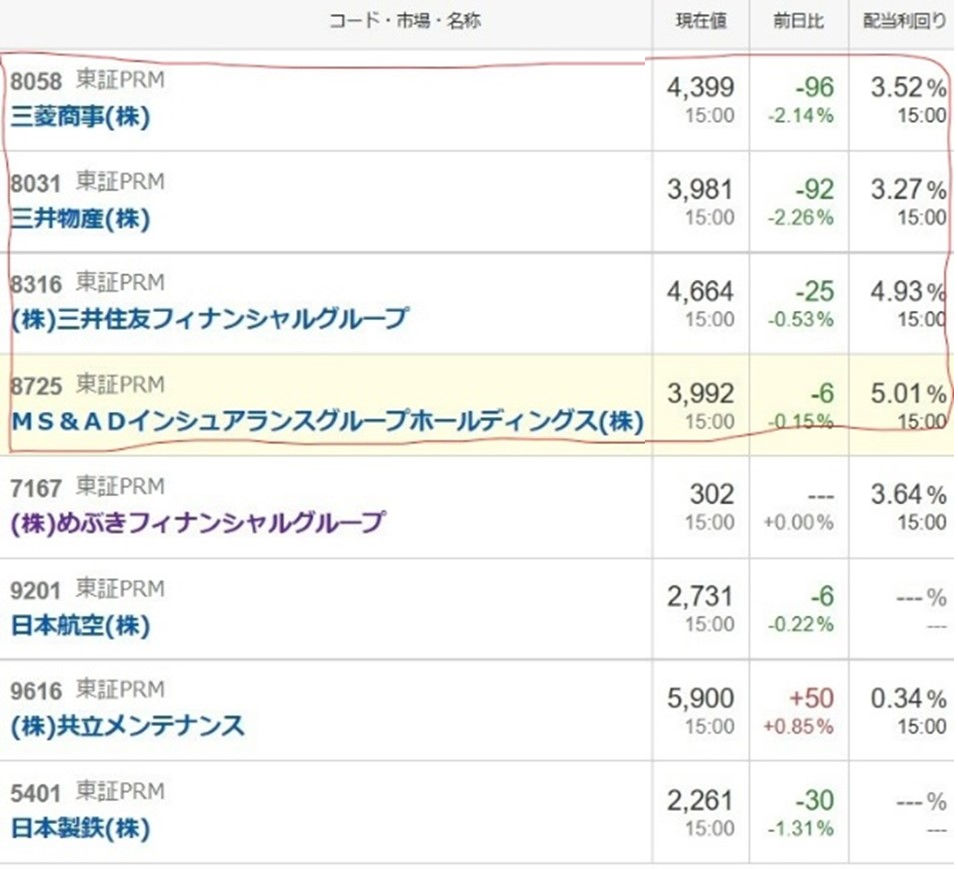Open MS&ADインシュアランスグループホールディングス link
958x869 pixels.
[x=326, y=421]
